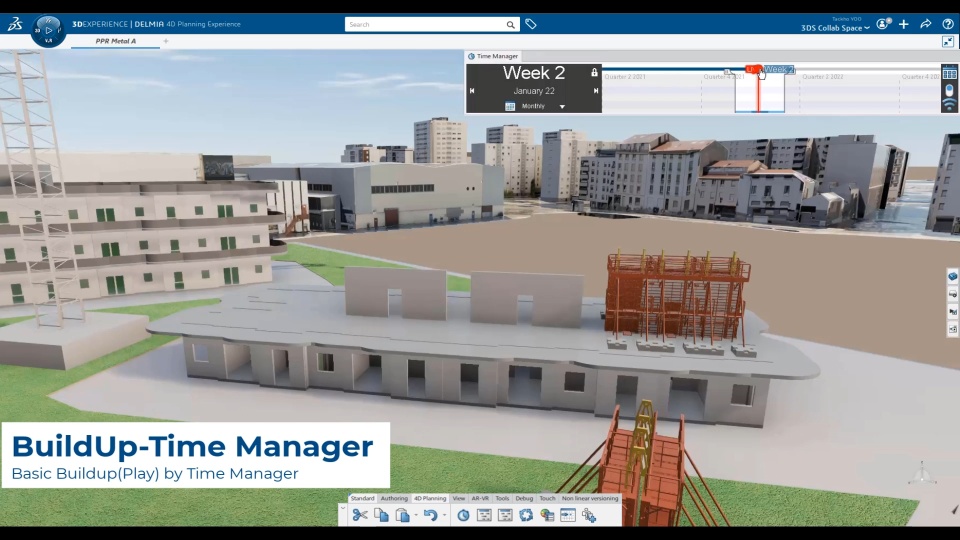
Task: Open the user profile icon
Action: [x=883, y=24]
